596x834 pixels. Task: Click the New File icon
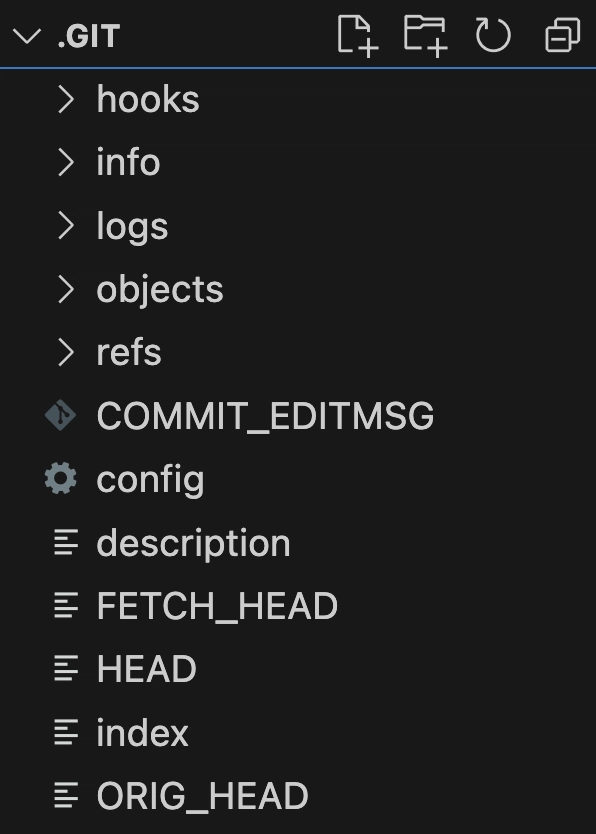tap(357, 35)
